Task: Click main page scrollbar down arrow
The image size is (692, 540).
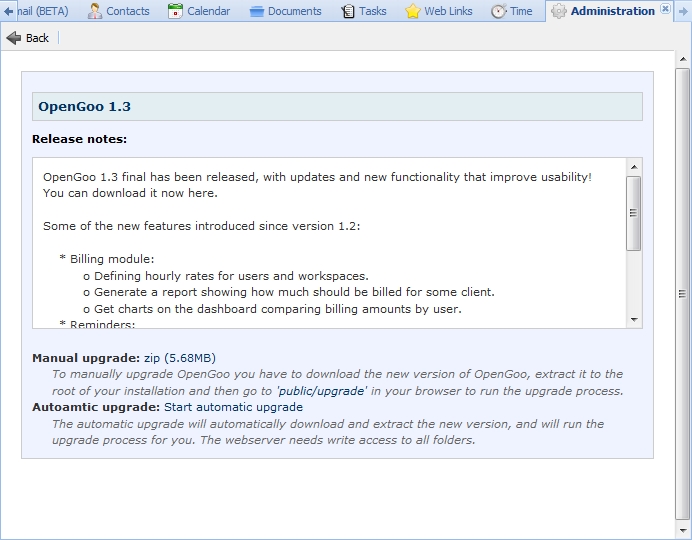Action: click(x=683, y=530)
